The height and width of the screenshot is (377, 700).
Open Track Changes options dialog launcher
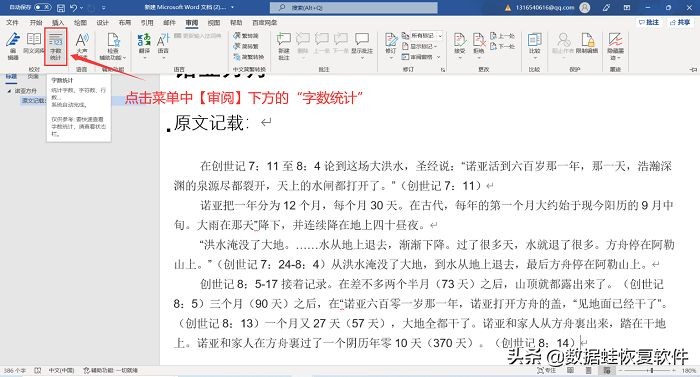tap(443, 70)
